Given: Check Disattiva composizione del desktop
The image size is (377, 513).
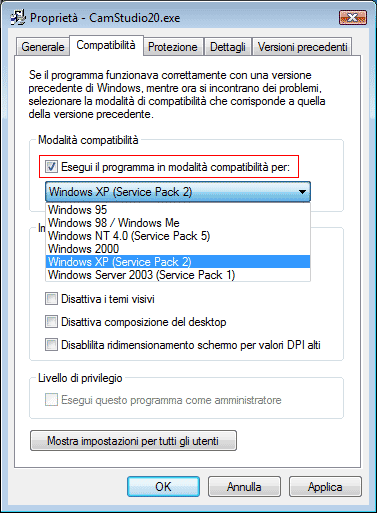Looking at the screenshot, I should coord(51,322).
